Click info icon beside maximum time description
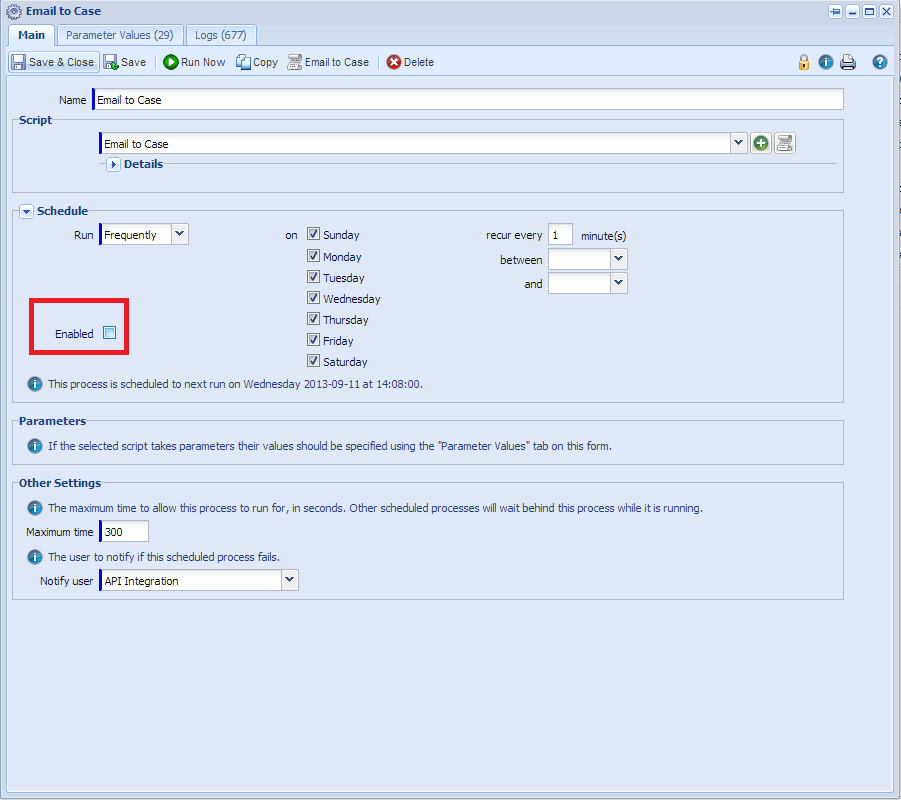The height and width of the screenshot is (800, 901). pos(35,508)
